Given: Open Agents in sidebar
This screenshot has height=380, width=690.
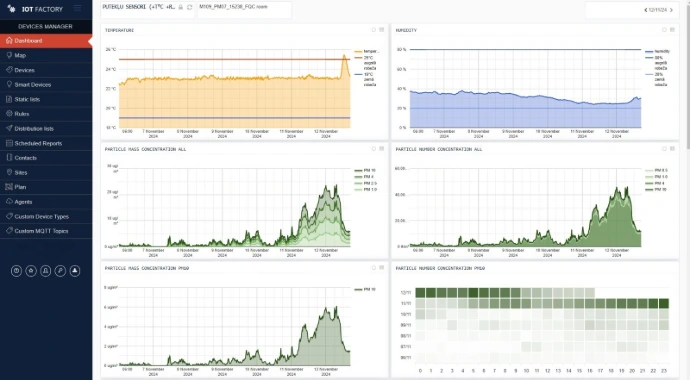Looking at the screenshot, I should [46, 201].
